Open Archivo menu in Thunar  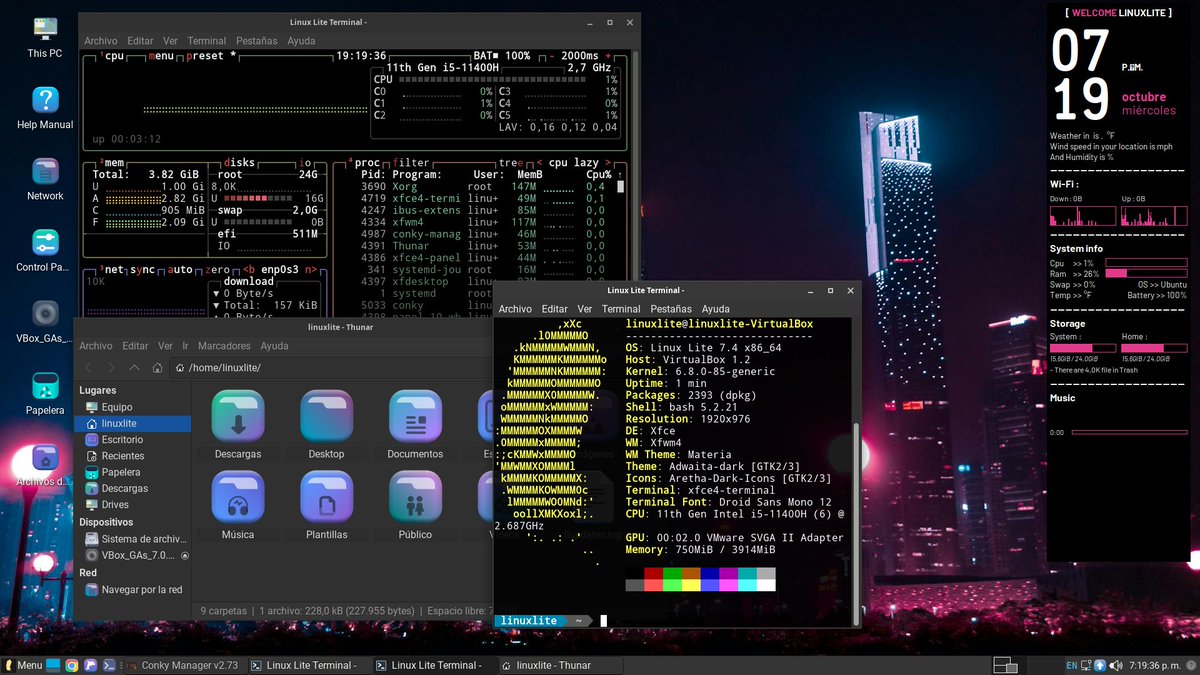[97, 346]
